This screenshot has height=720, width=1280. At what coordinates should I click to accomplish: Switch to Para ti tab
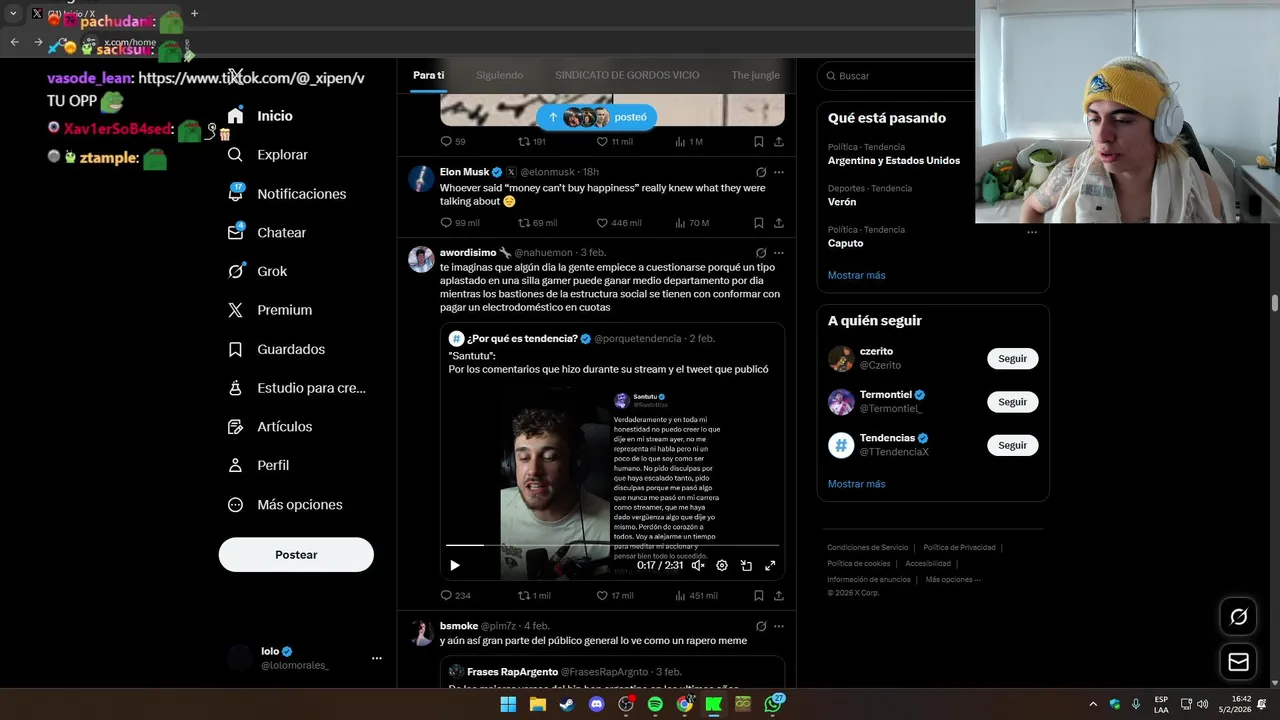429,75
